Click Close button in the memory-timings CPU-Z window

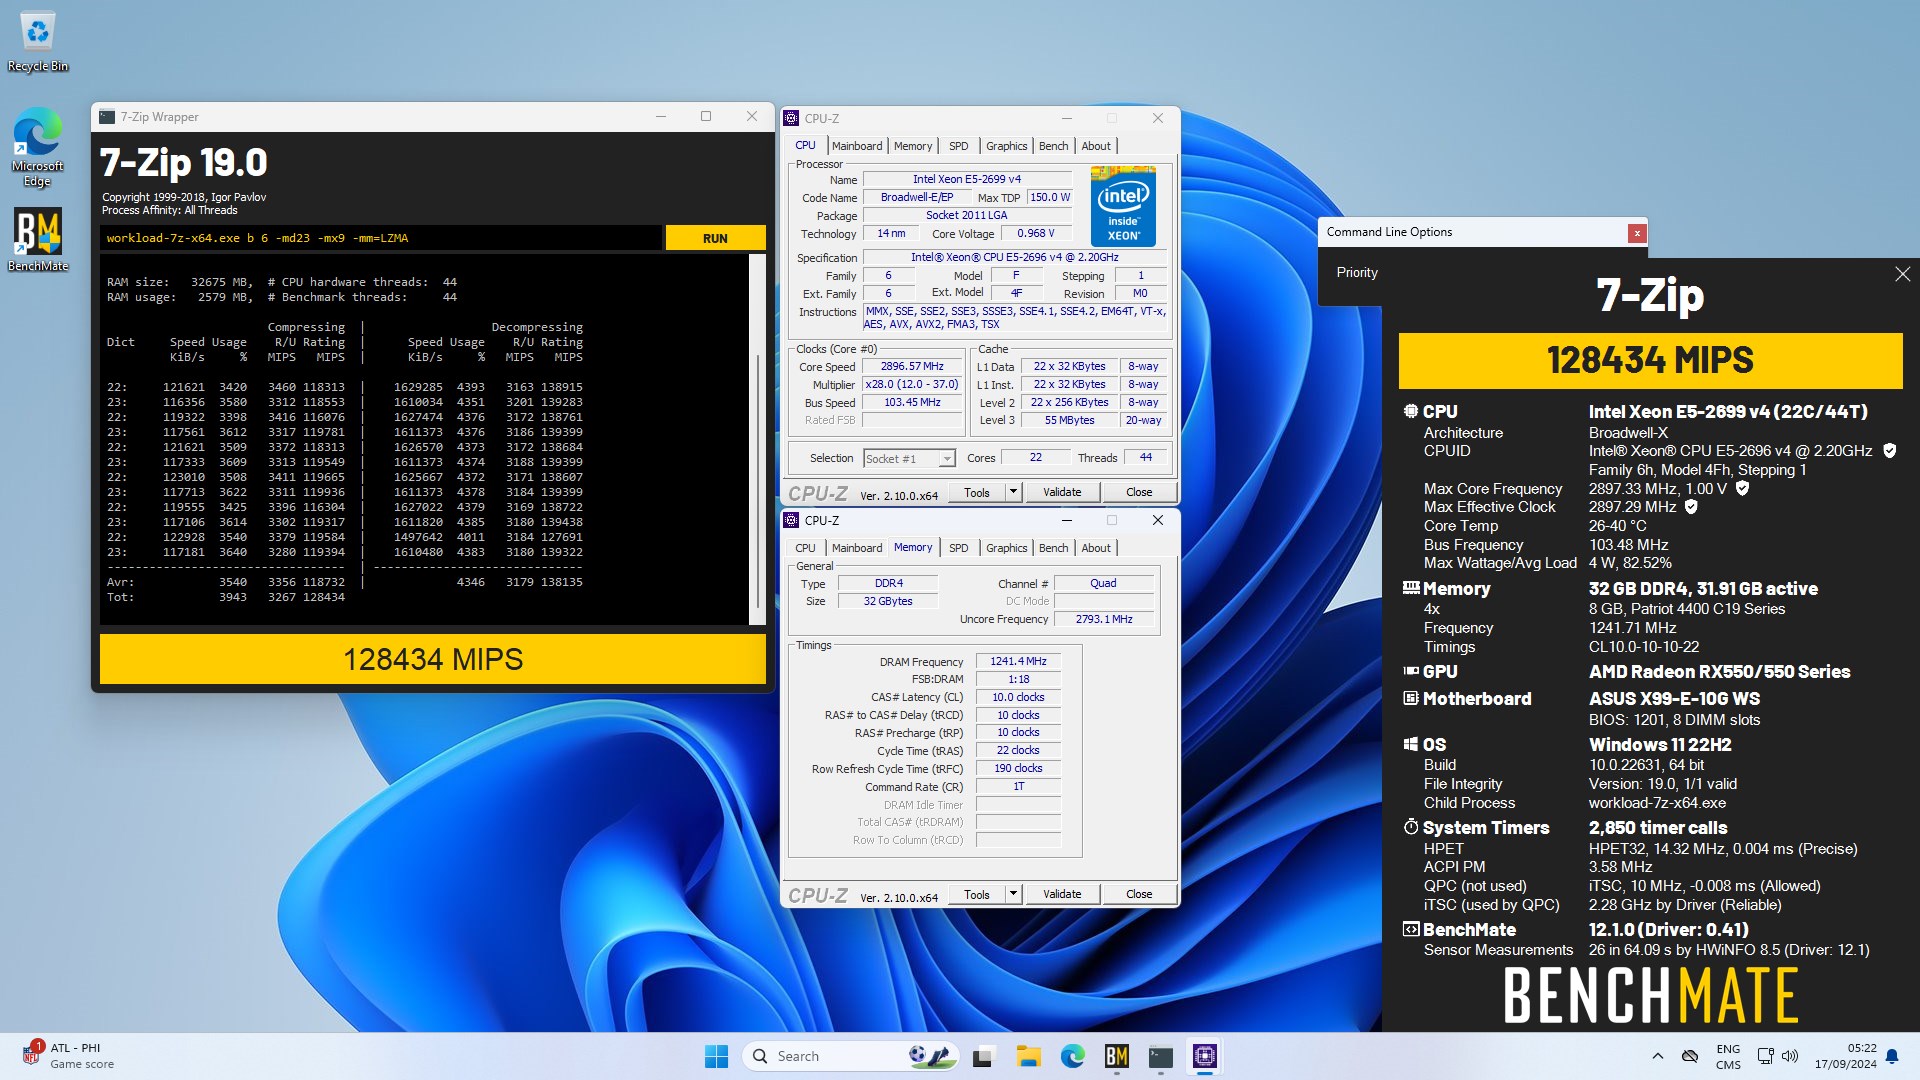(x=1139, y=894)
